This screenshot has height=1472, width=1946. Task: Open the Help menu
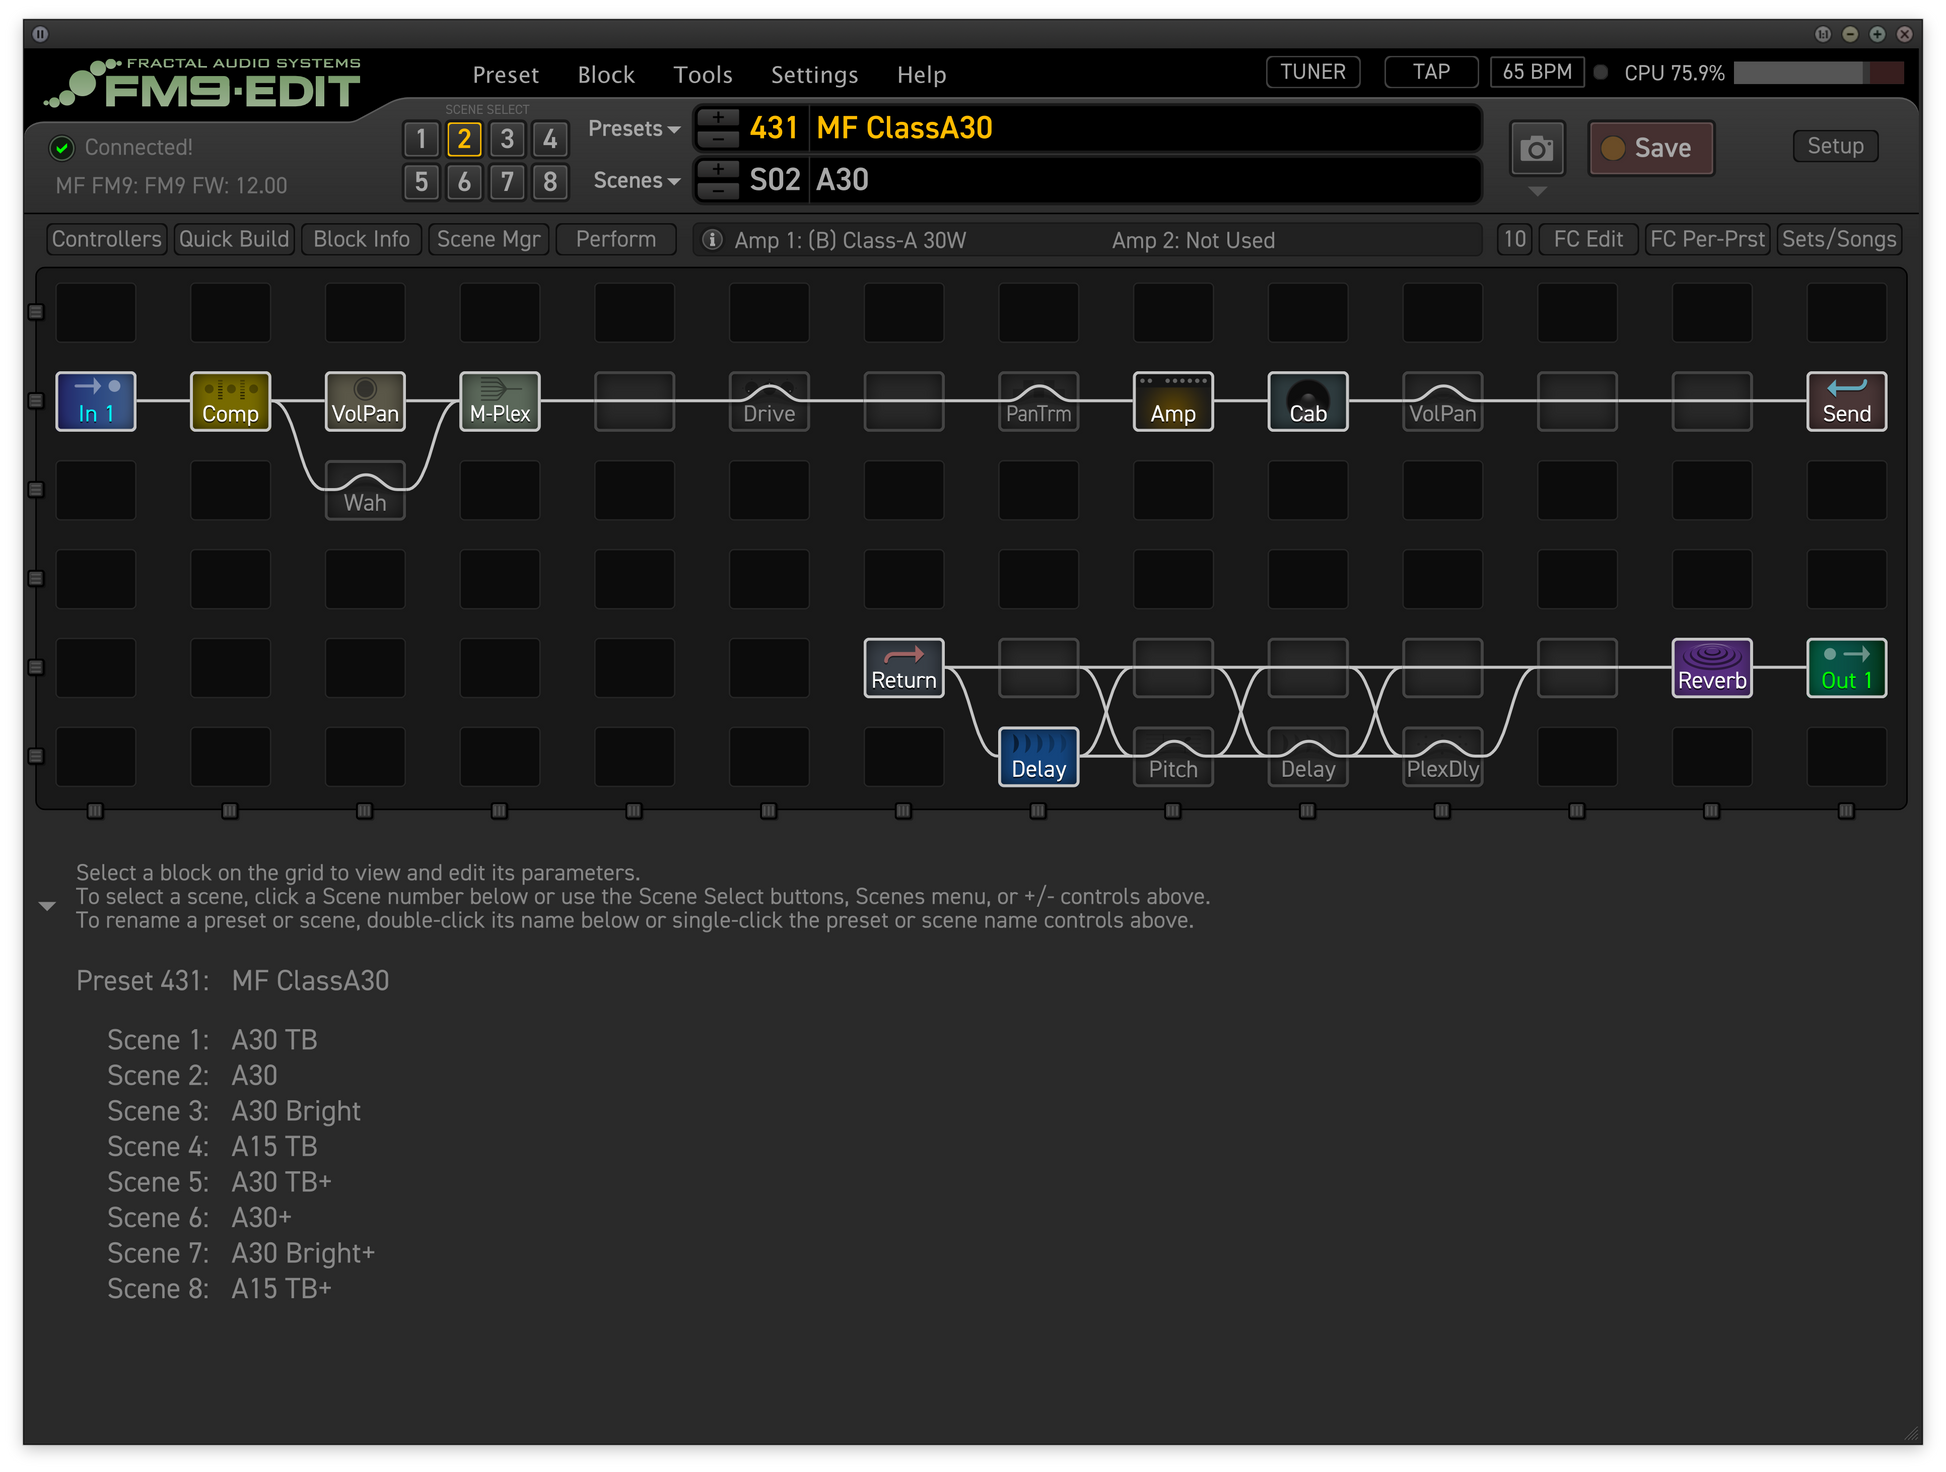tap(921, 75)
